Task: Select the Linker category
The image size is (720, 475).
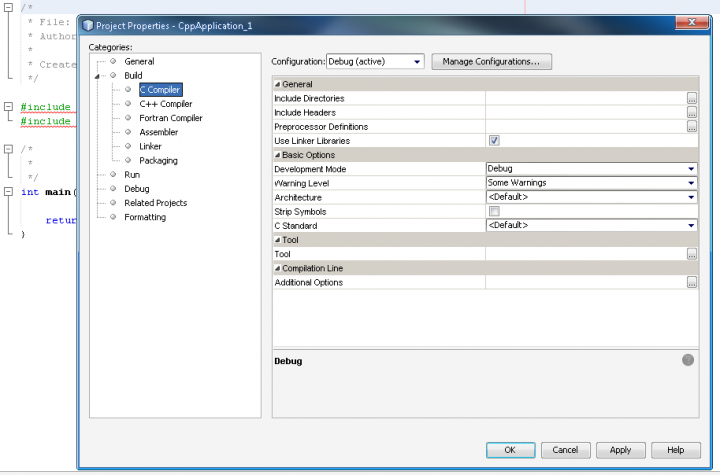Action: (152, 146)
